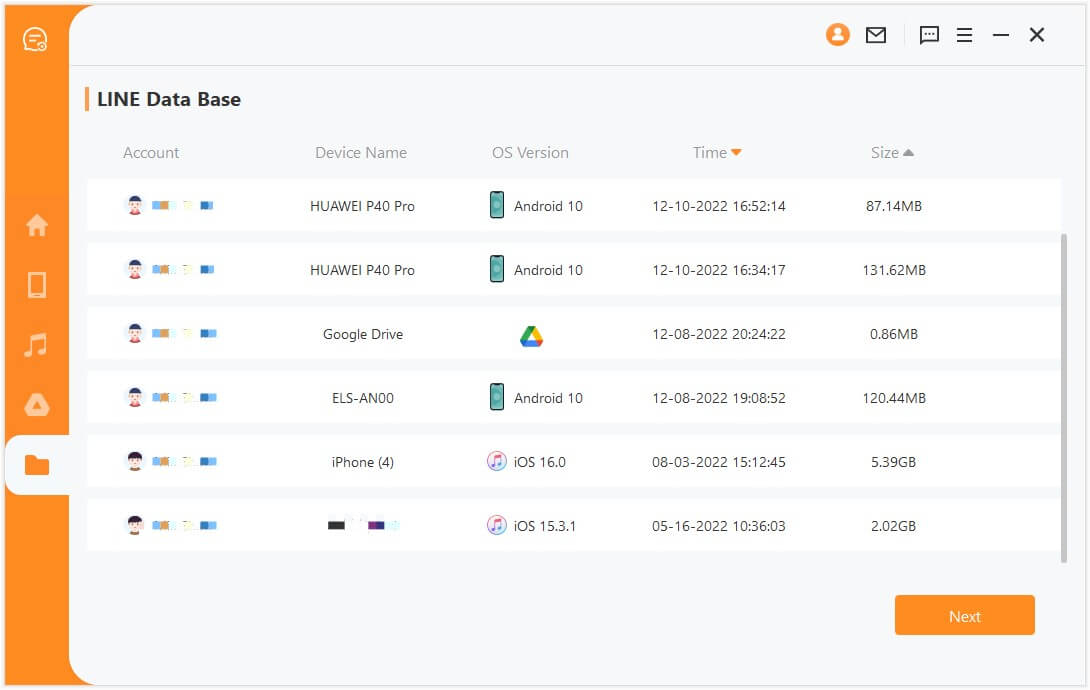
Task: Minimize the application window
Action: click(x=1000, y=35)
